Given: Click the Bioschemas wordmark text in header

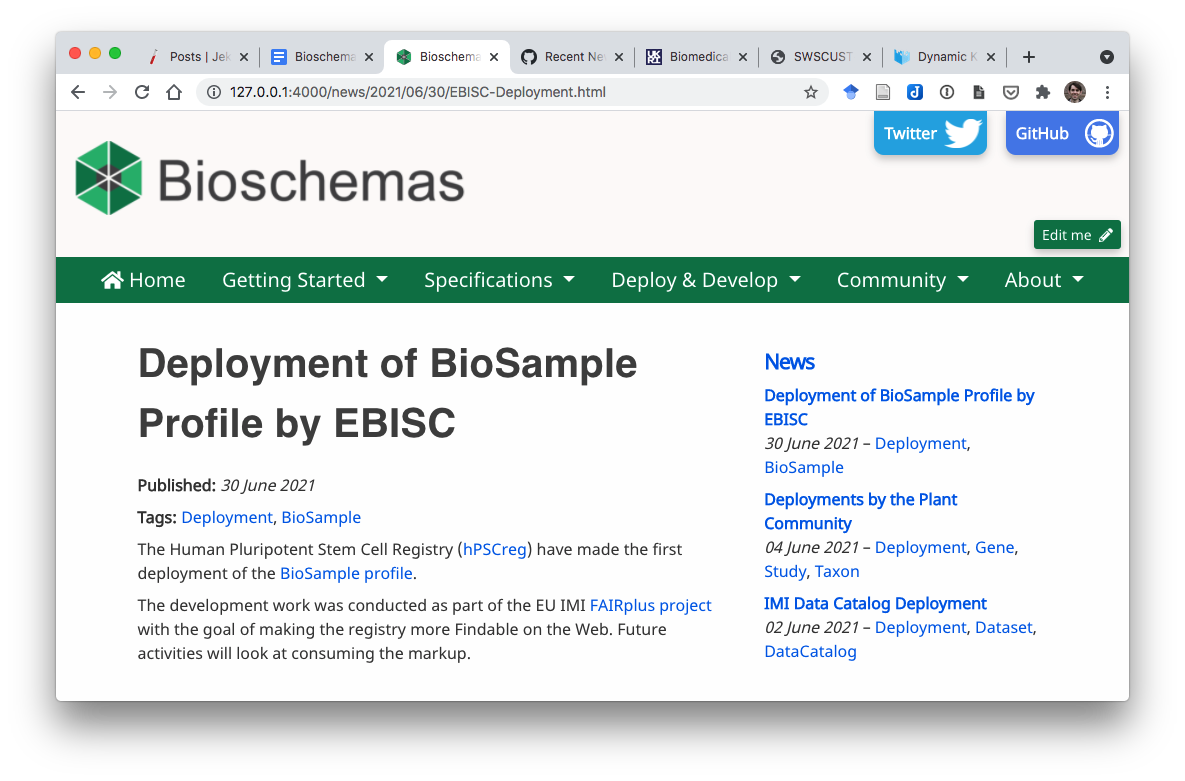Looking at the screenshot, I should coord(311,181).
